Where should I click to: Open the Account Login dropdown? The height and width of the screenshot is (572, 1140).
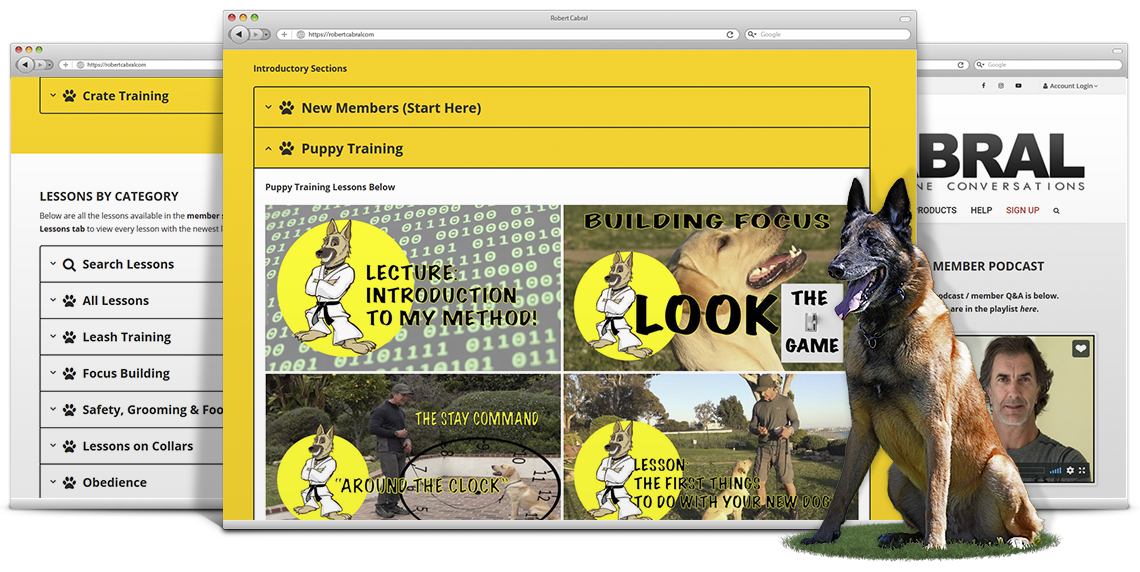point(1070,86)
